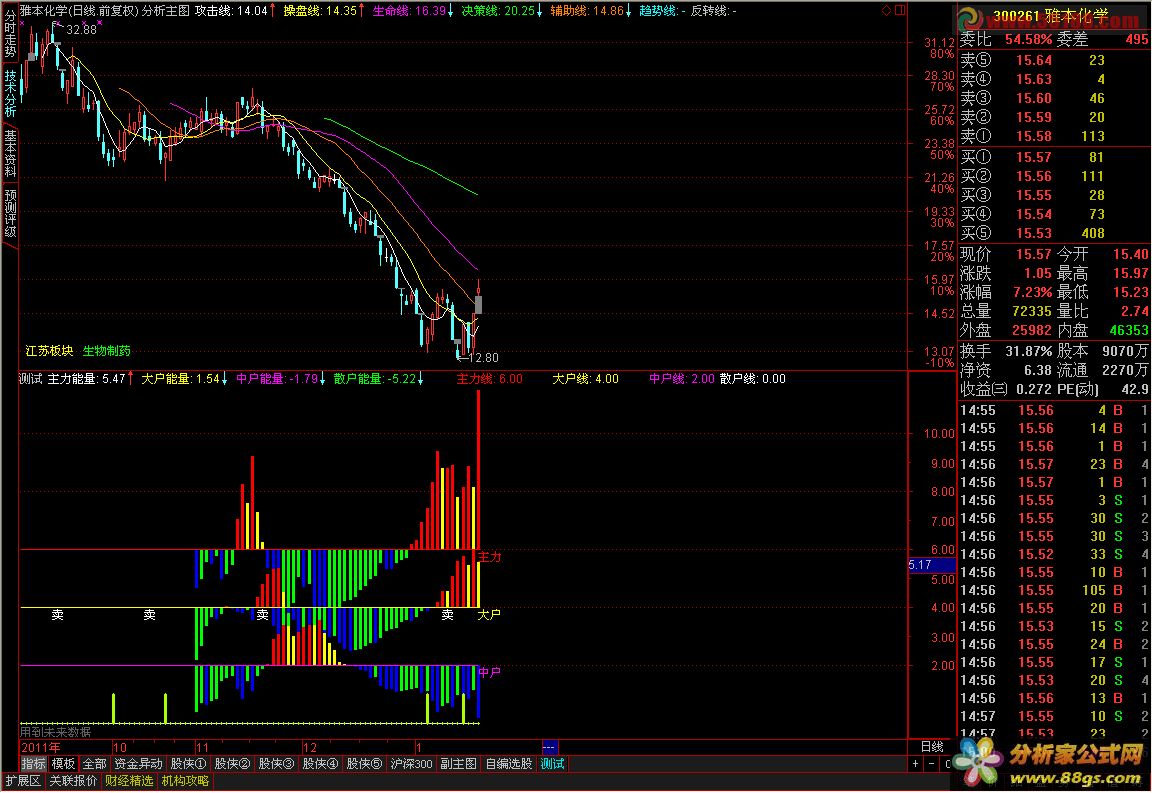Click the split-window icon beside the diamond
The height and width of the screenshot is (793, 1152).
[900, 10]
